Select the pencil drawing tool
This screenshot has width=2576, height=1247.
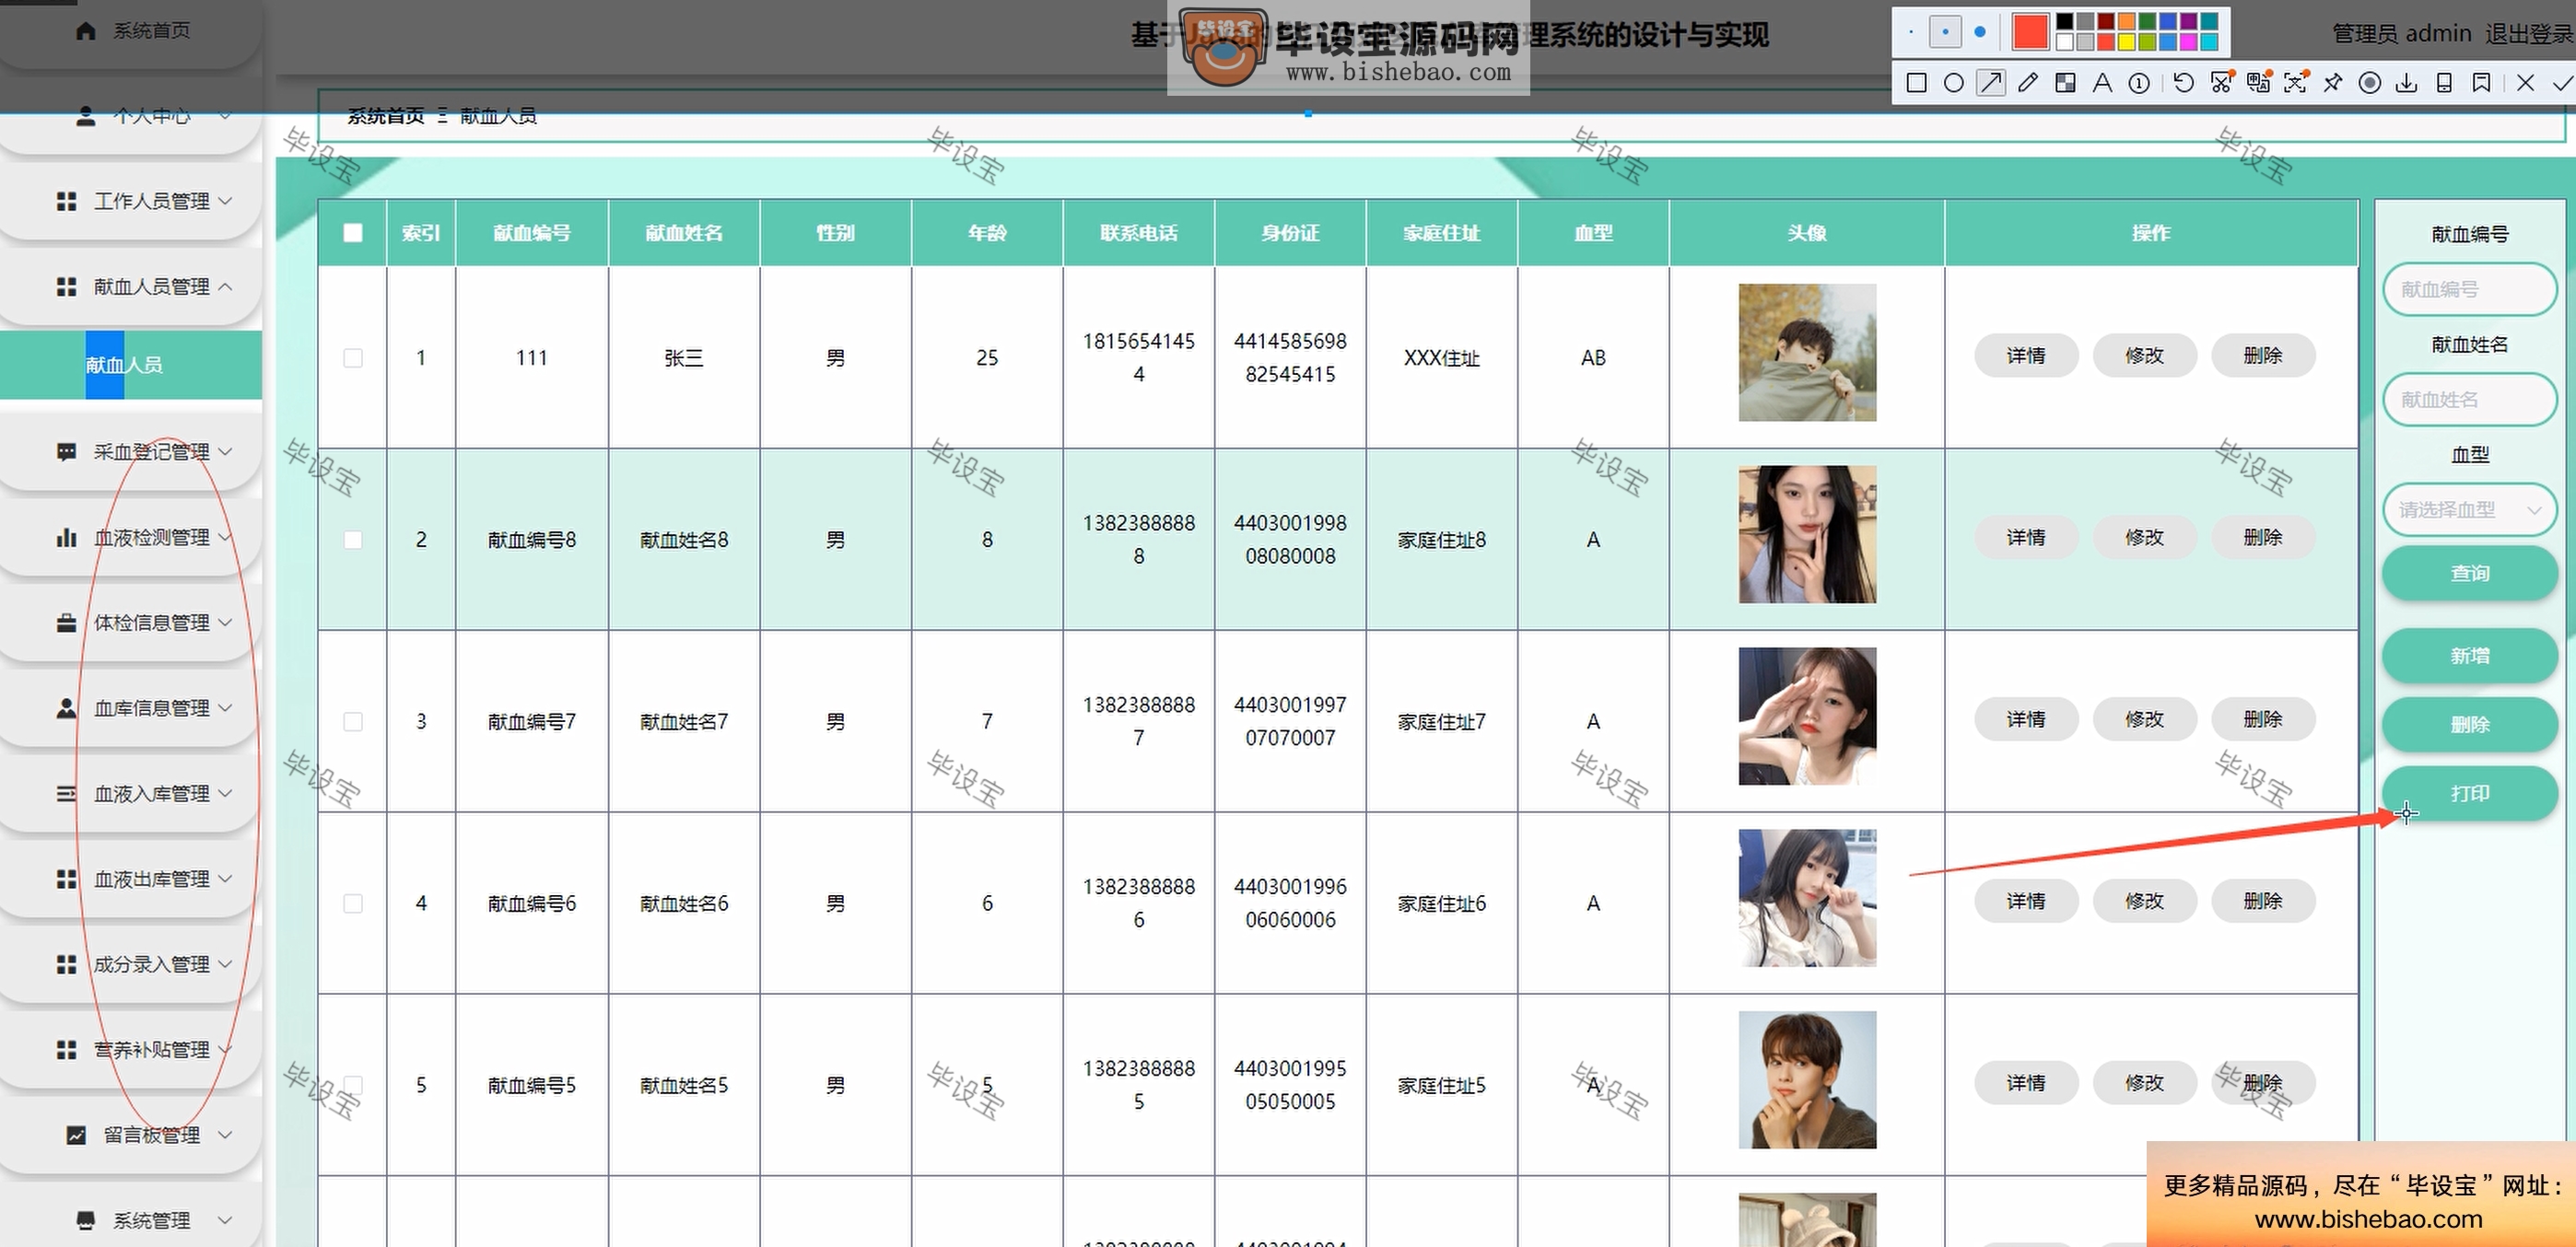click(2027, 83)
